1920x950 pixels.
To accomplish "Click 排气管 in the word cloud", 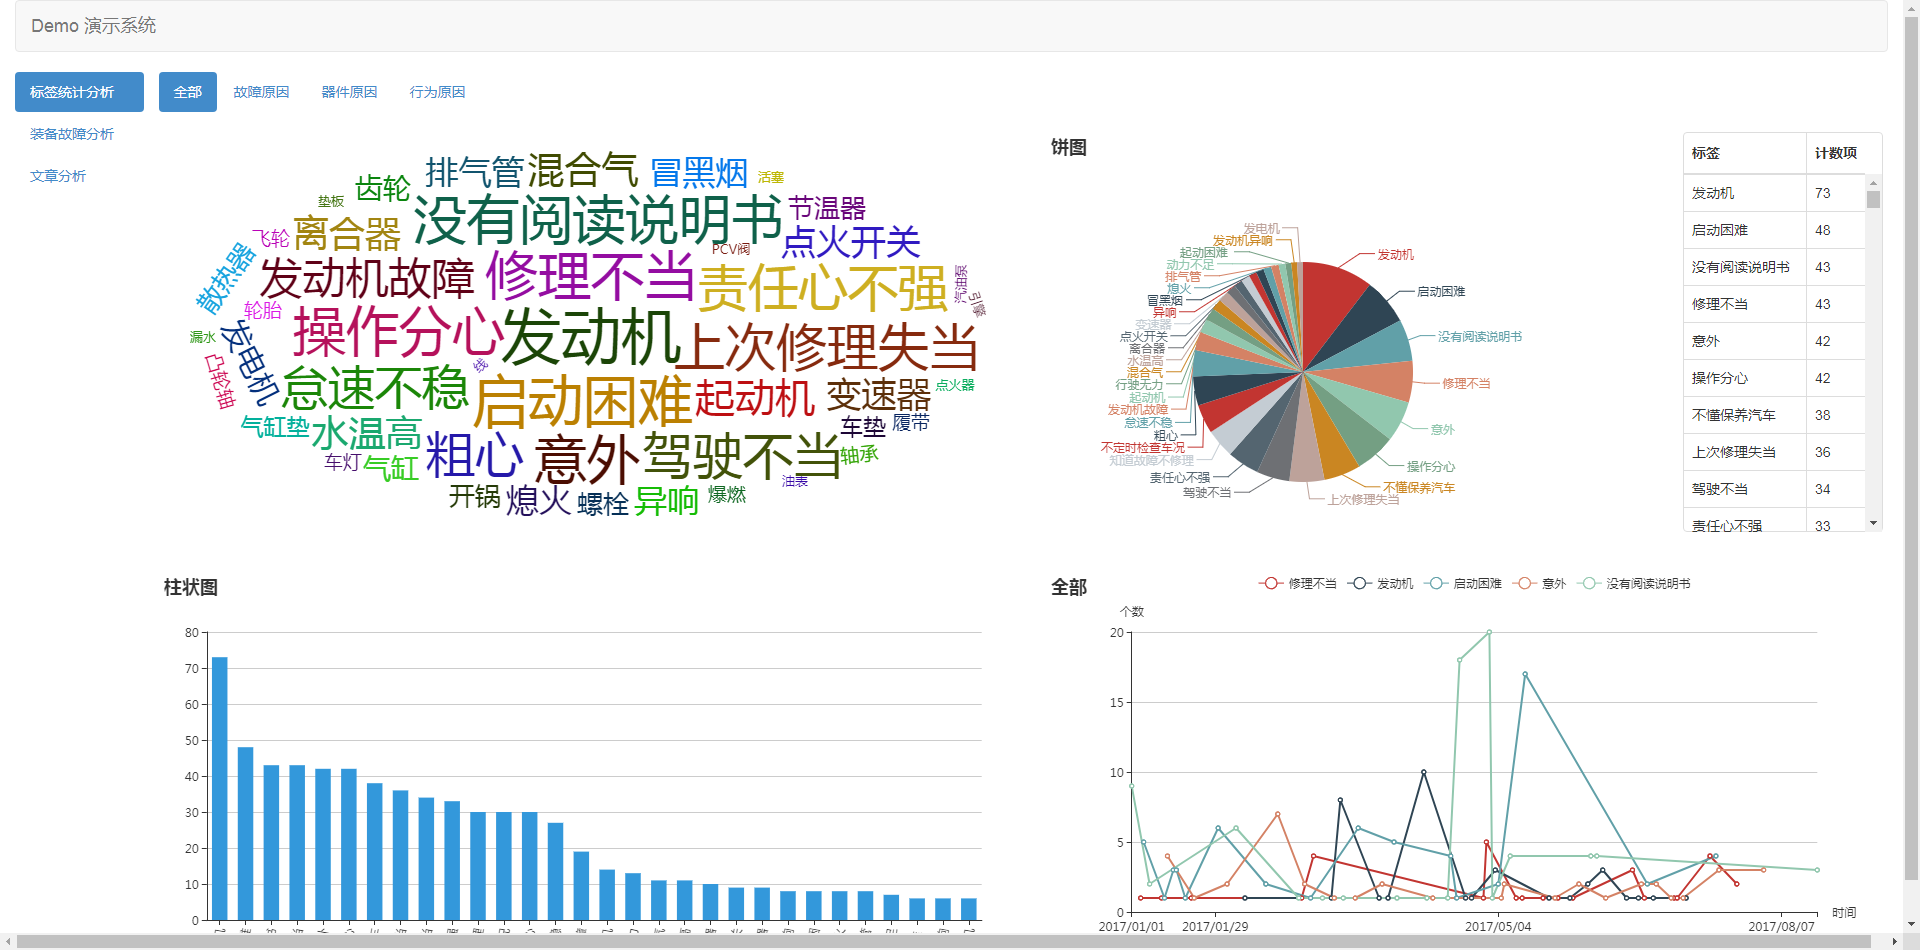I will 474,172.
